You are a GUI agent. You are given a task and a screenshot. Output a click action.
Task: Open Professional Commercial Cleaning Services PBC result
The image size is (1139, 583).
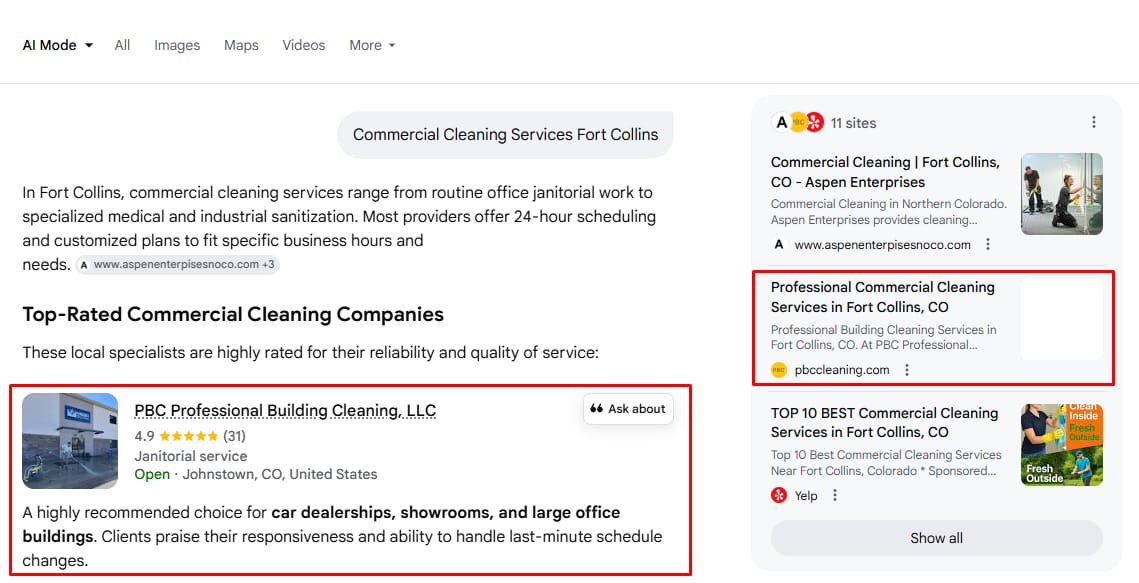coord(883,297)
